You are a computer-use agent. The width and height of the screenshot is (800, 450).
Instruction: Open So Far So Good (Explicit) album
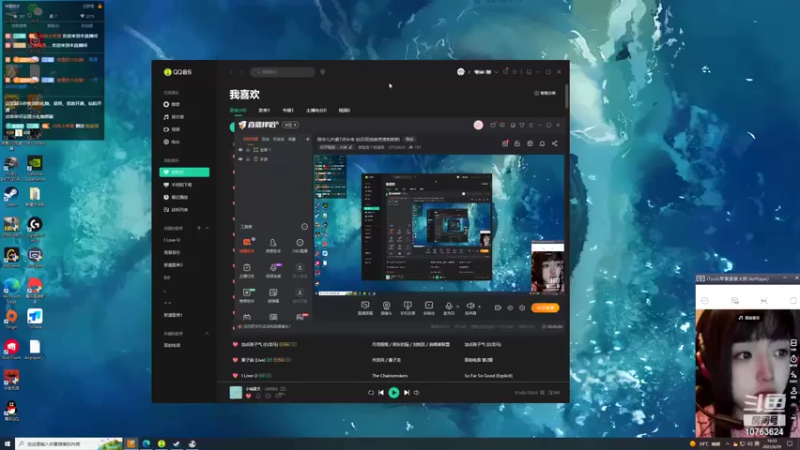[488, 376]
